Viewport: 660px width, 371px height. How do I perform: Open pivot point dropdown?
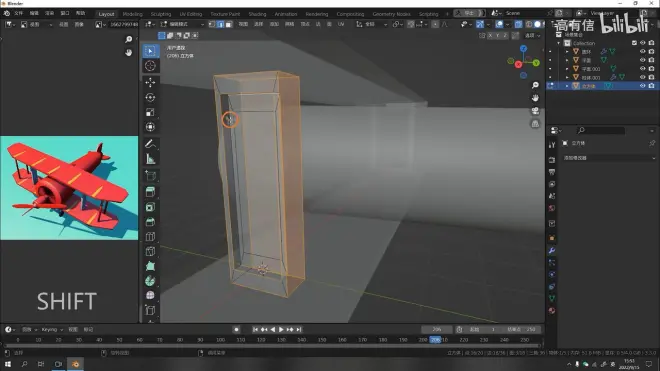click(398, 24)
